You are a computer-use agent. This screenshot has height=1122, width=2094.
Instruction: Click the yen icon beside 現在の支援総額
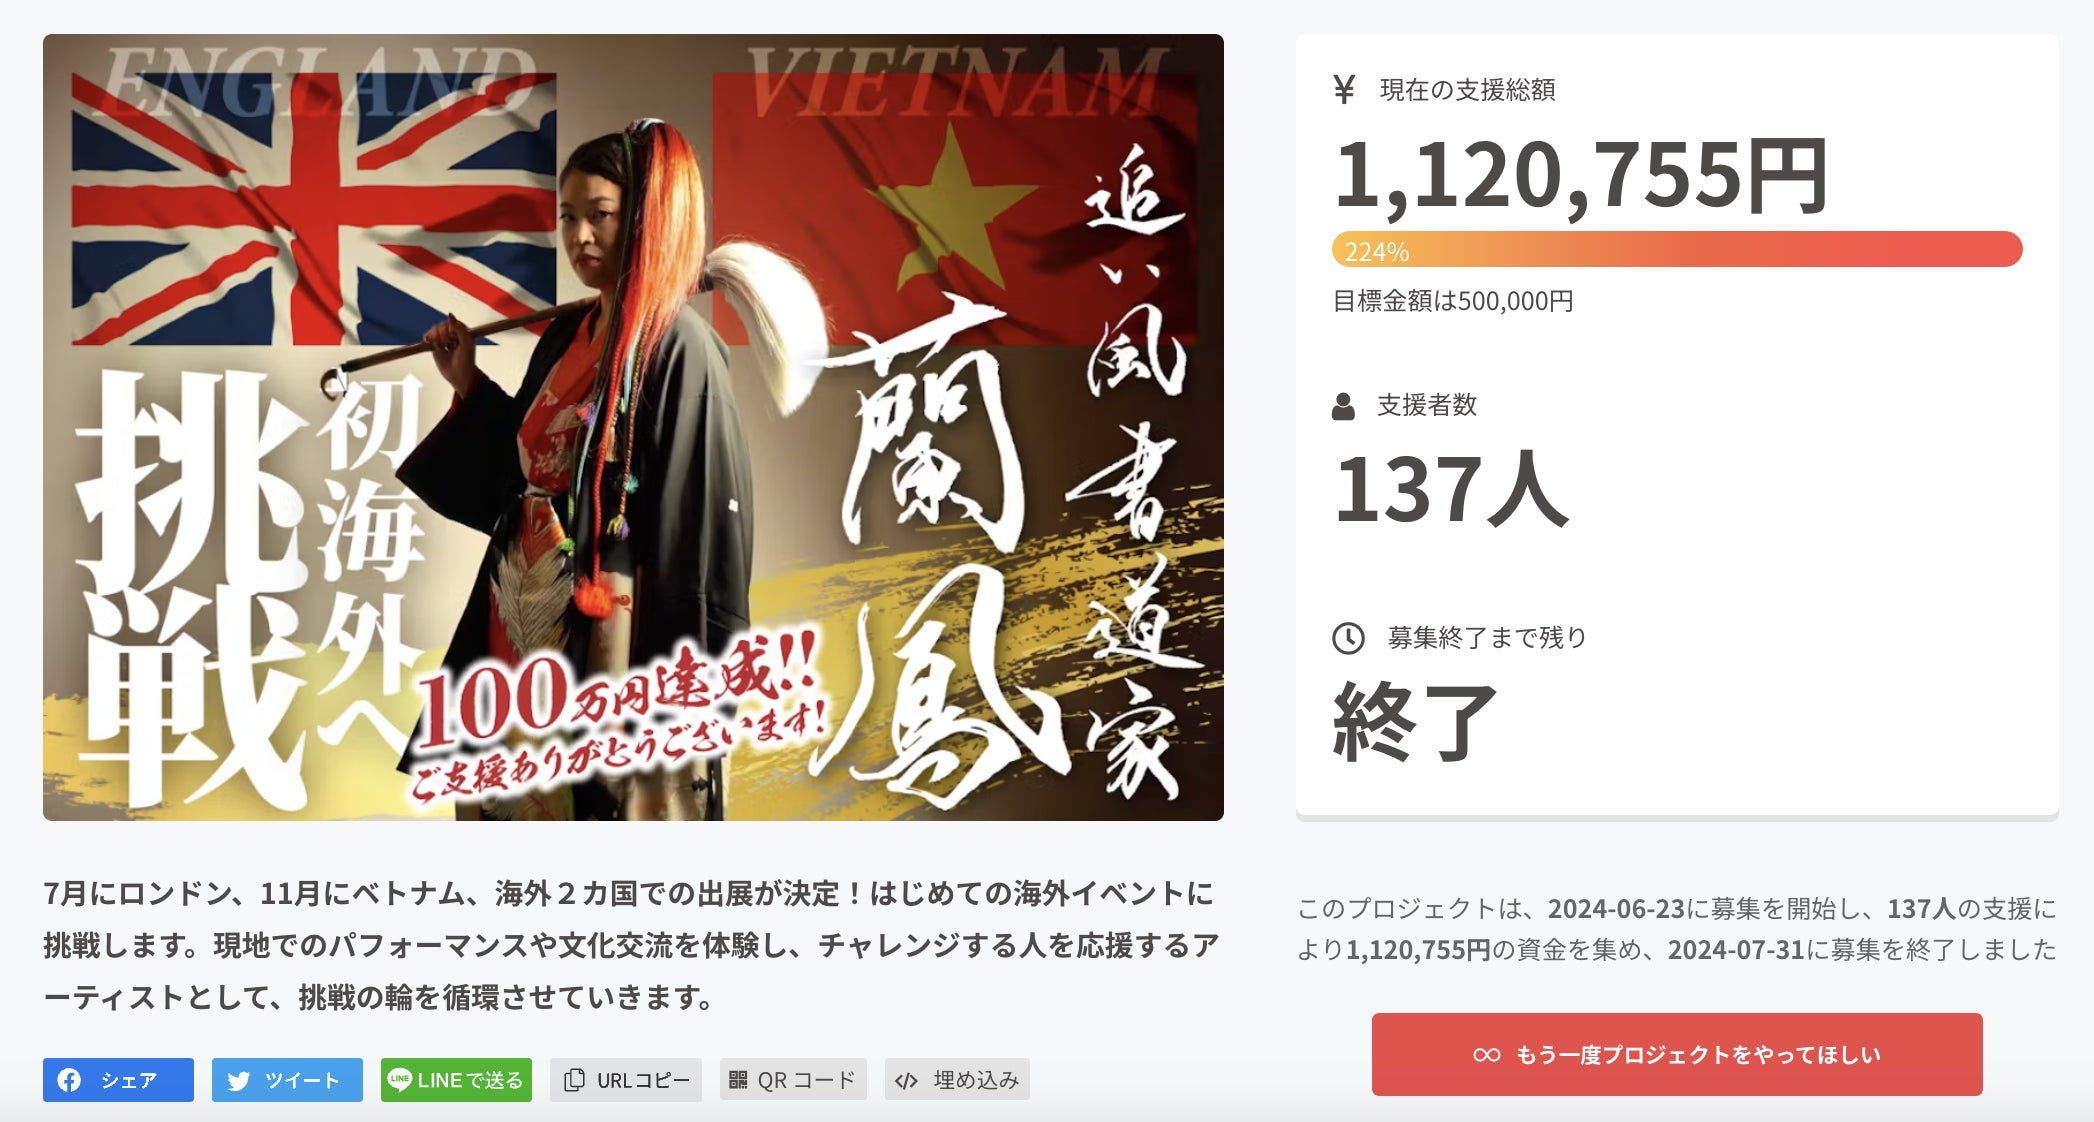pos(1344,90)
